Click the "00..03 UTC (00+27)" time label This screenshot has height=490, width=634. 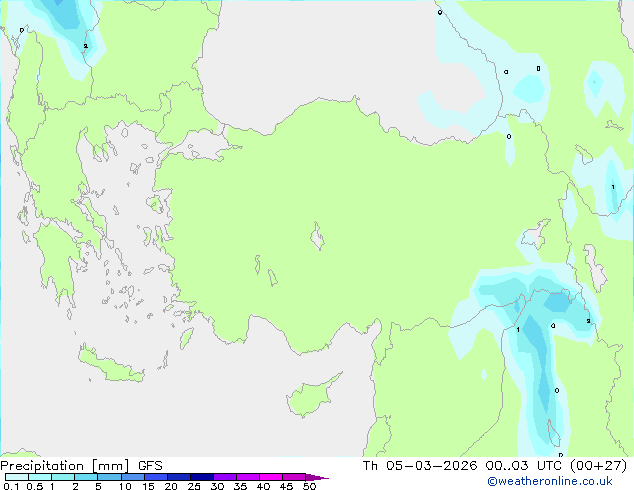[x=556, y=466]
